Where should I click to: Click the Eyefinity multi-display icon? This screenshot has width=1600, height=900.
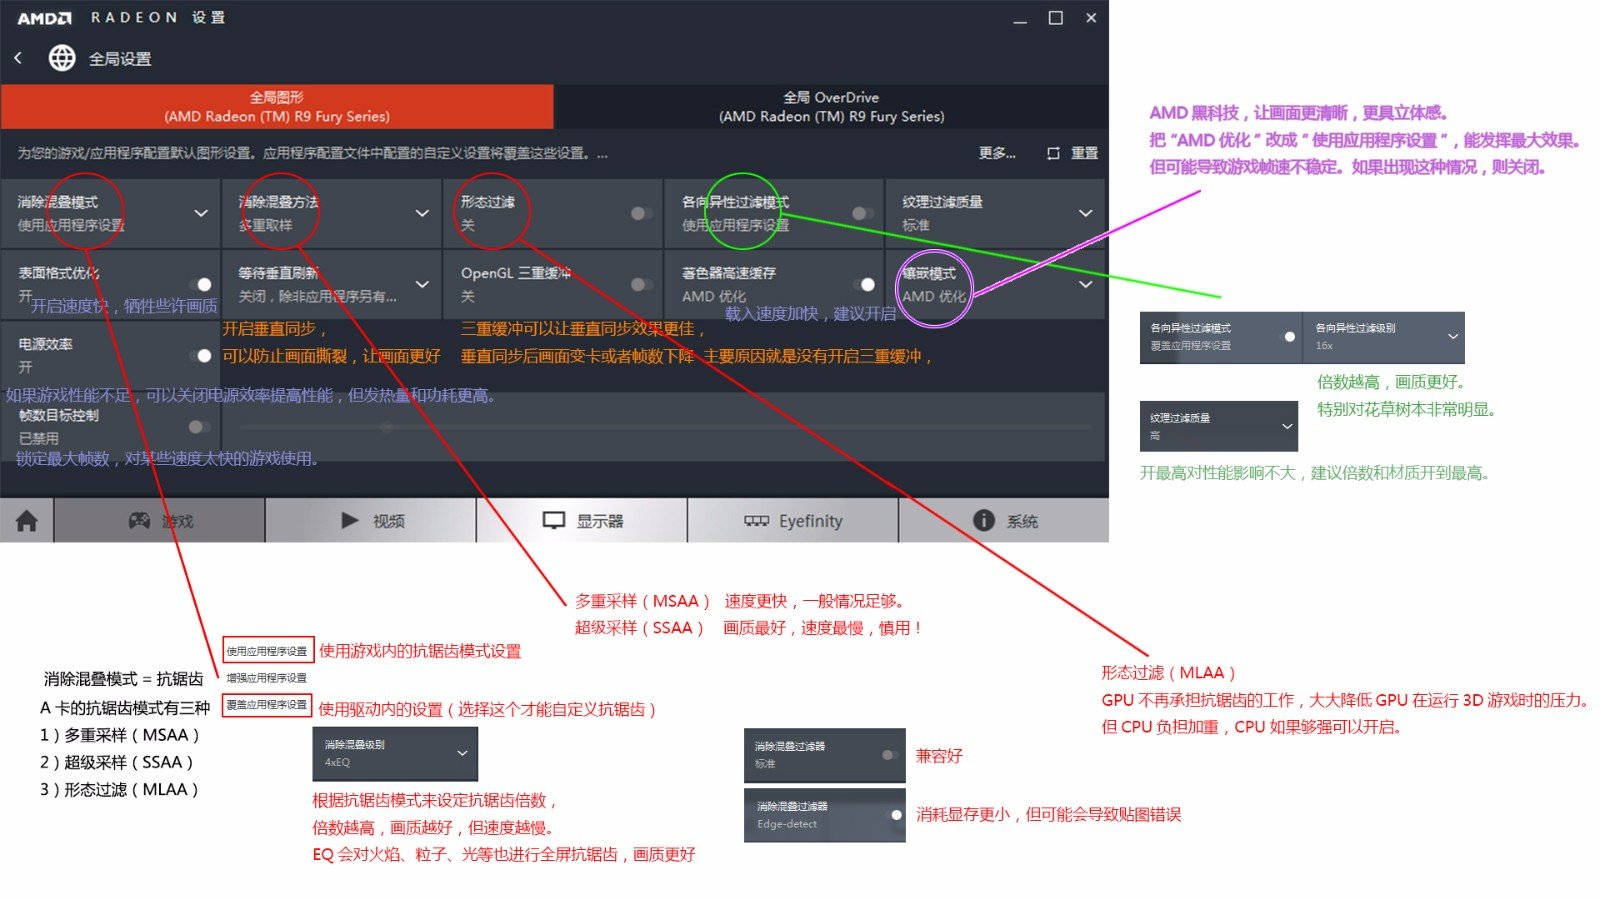pyautogui.click(x=793, y=520)
